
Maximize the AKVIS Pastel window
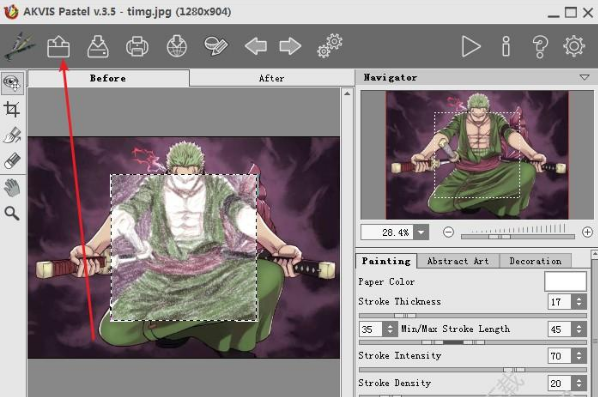(571, 13)
